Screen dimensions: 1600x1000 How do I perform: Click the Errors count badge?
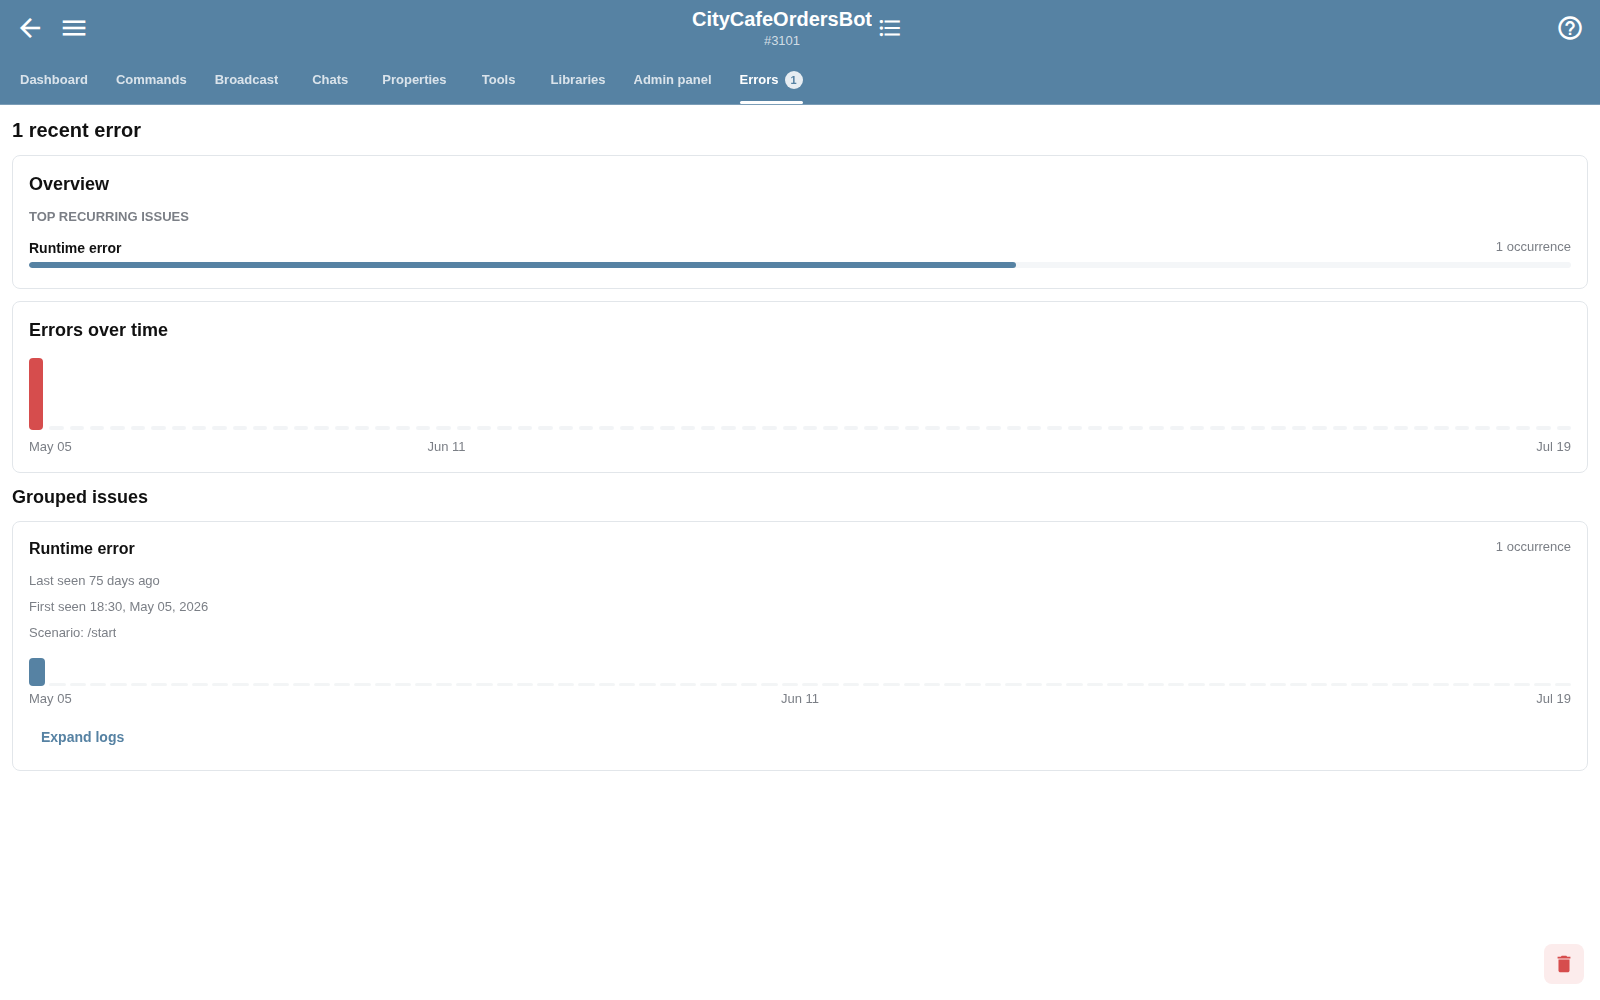(794, 80)
